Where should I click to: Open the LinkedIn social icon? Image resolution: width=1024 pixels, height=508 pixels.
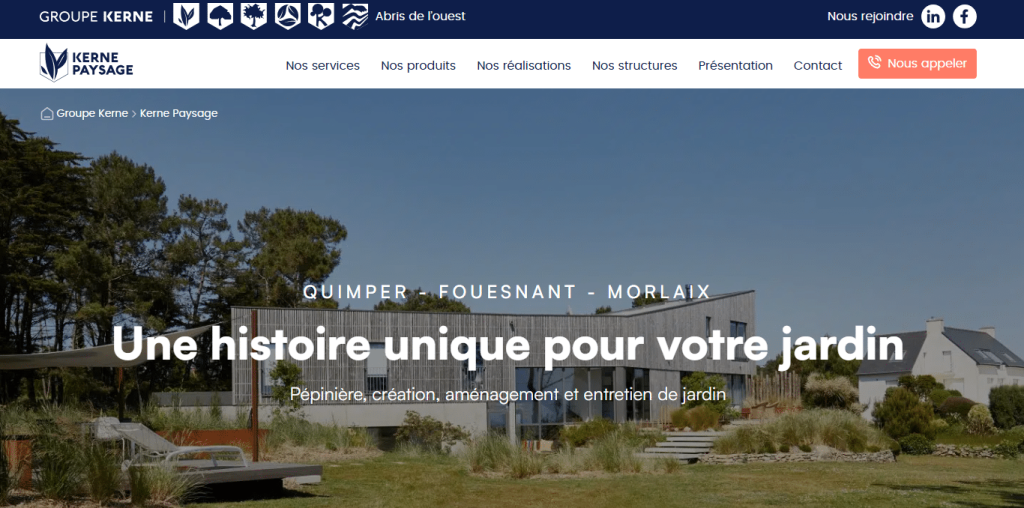(x=932, y=16)
